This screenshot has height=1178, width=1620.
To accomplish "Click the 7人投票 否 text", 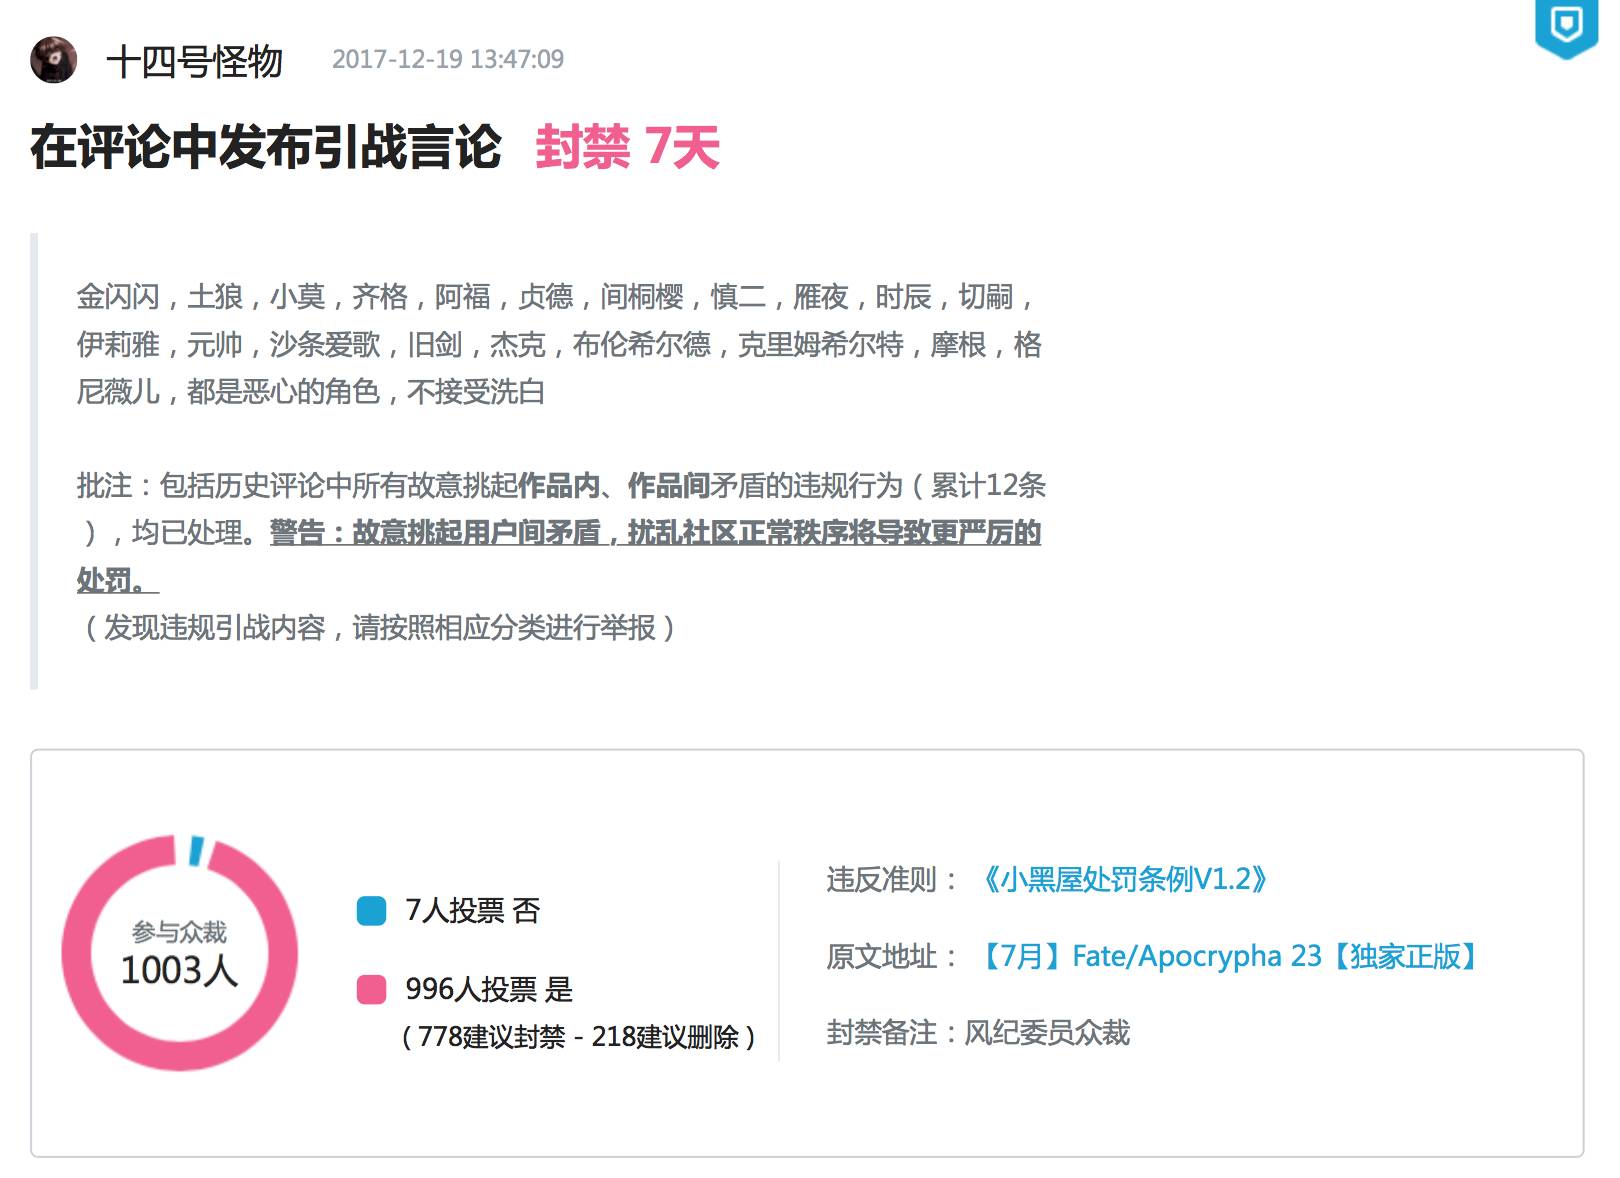I will click(x=473, y=911).
